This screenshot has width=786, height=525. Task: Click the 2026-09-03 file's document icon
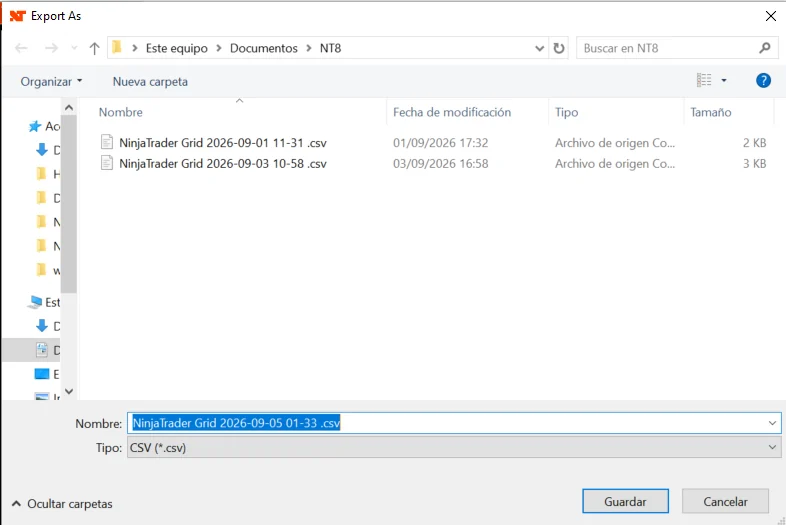pyautogui.click(x=107, y=163)
